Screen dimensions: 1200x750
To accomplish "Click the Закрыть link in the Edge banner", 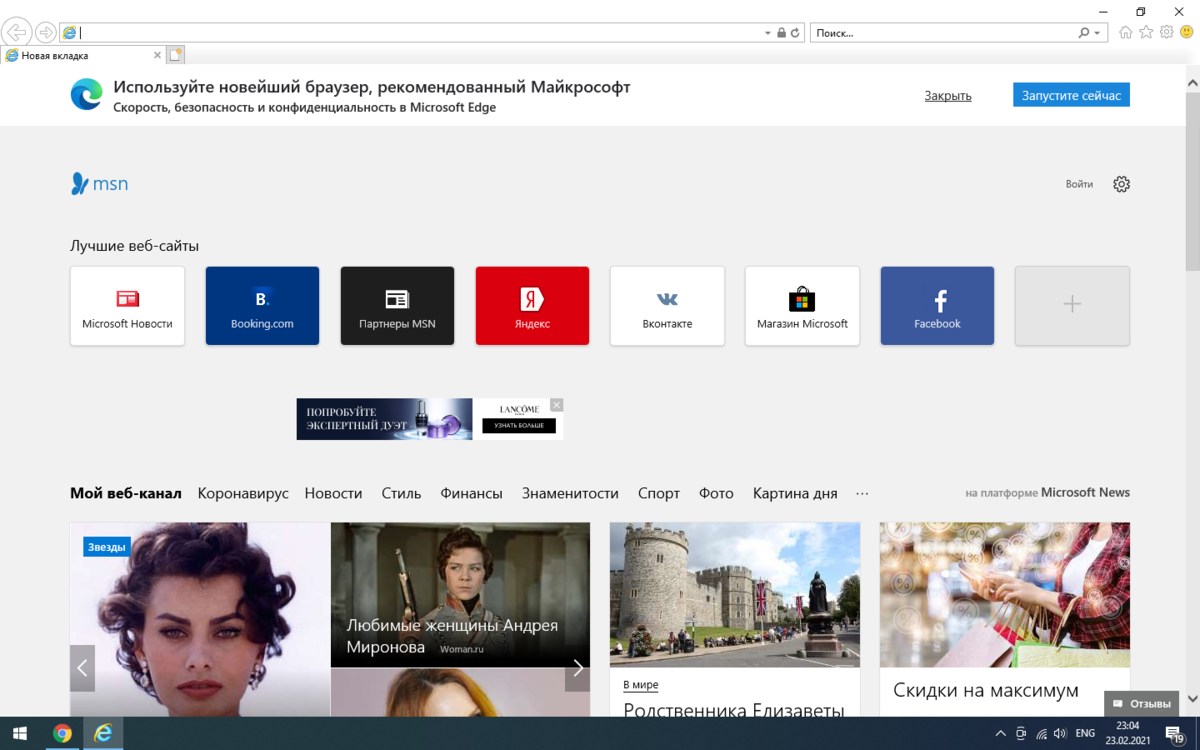I will [948, 96].
